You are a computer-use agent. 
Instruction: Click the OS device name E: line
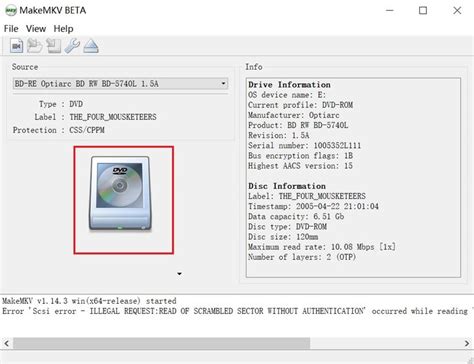tap(287, 95)
